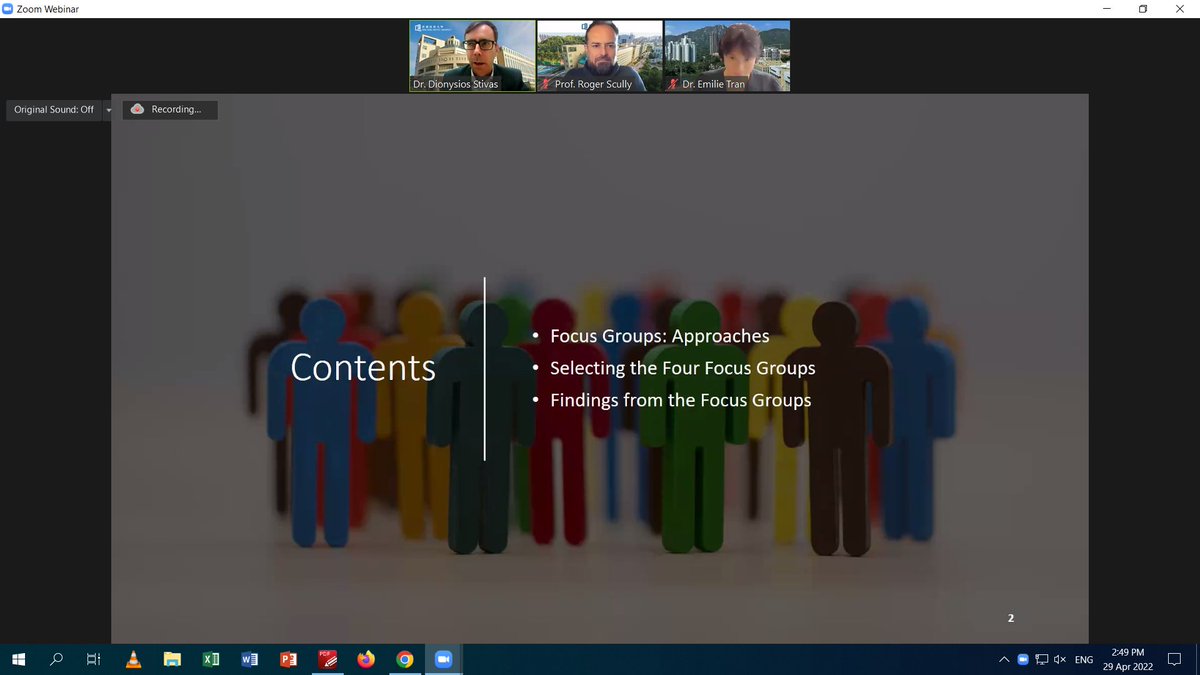
Task: Open the PDF editor taskbar icon
Action: (x=327, y=659)
